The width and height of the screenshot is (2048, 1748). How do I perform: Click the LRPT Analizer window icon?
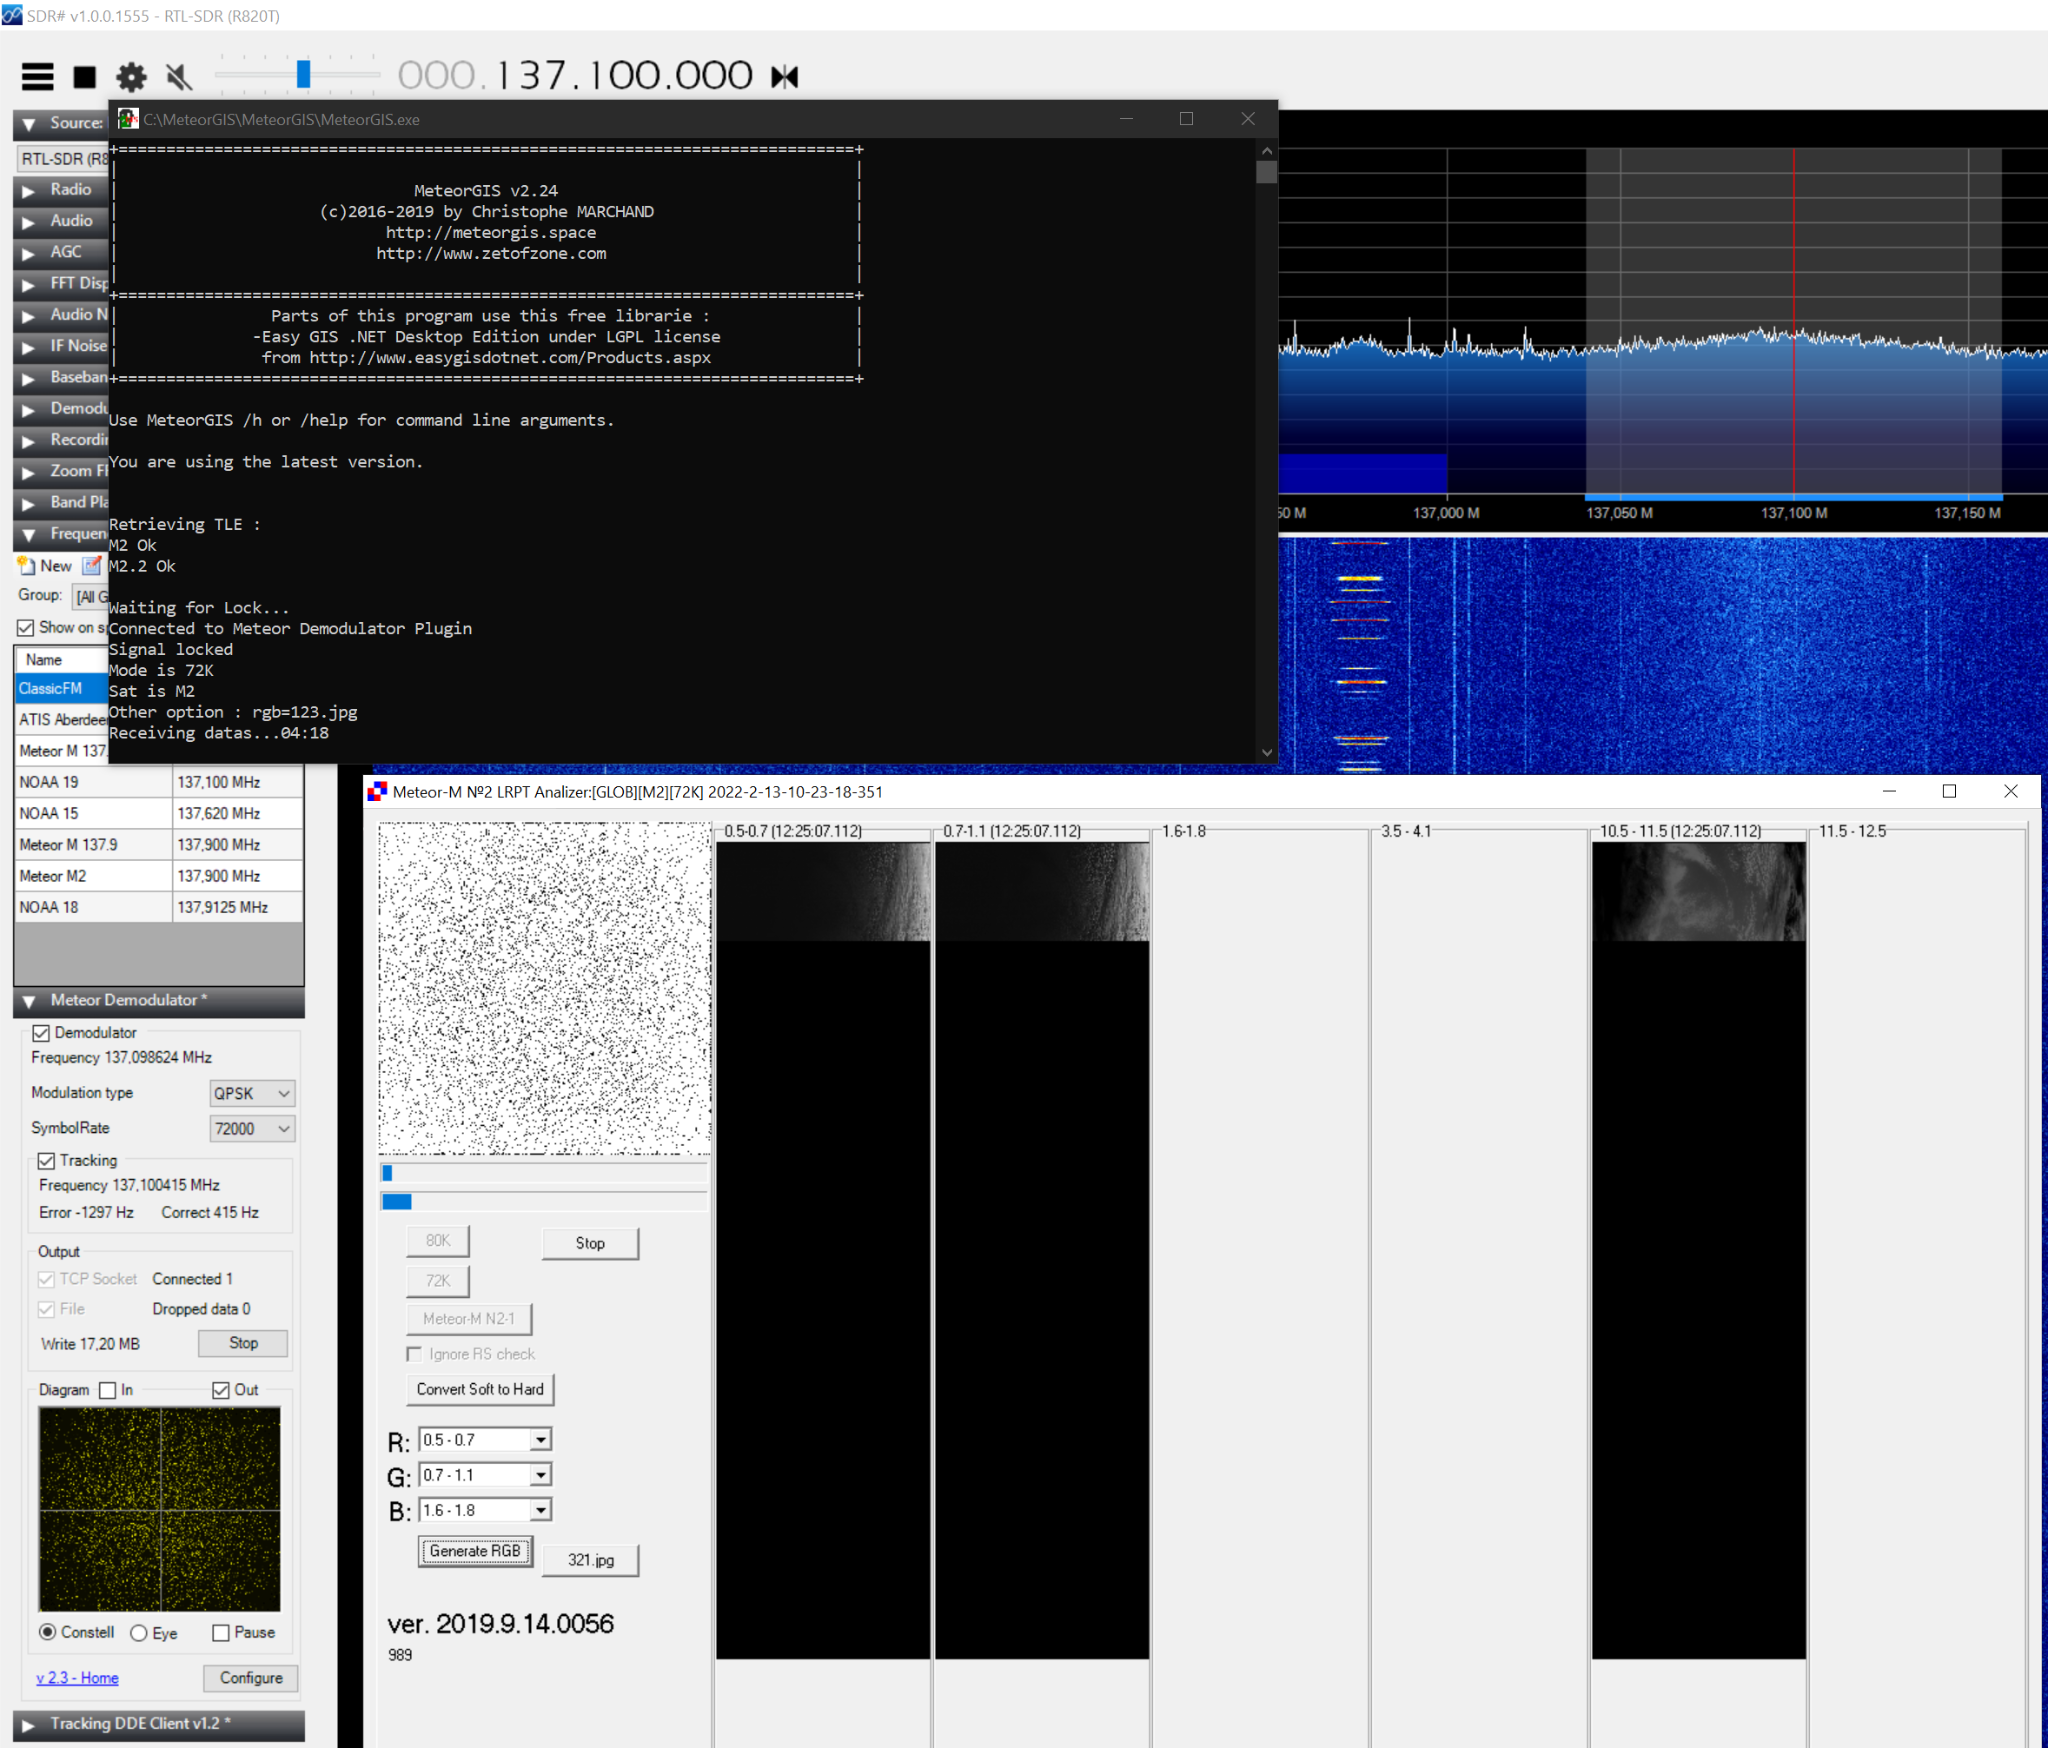377,792
